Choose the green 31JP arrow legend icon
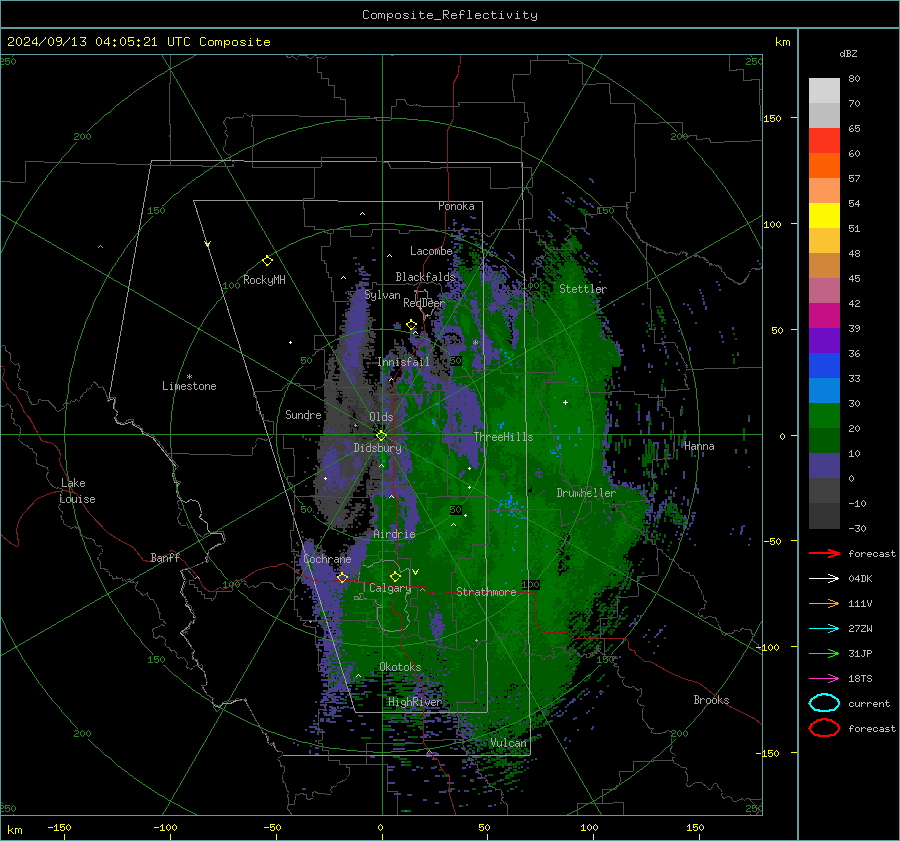 (824, 653)
